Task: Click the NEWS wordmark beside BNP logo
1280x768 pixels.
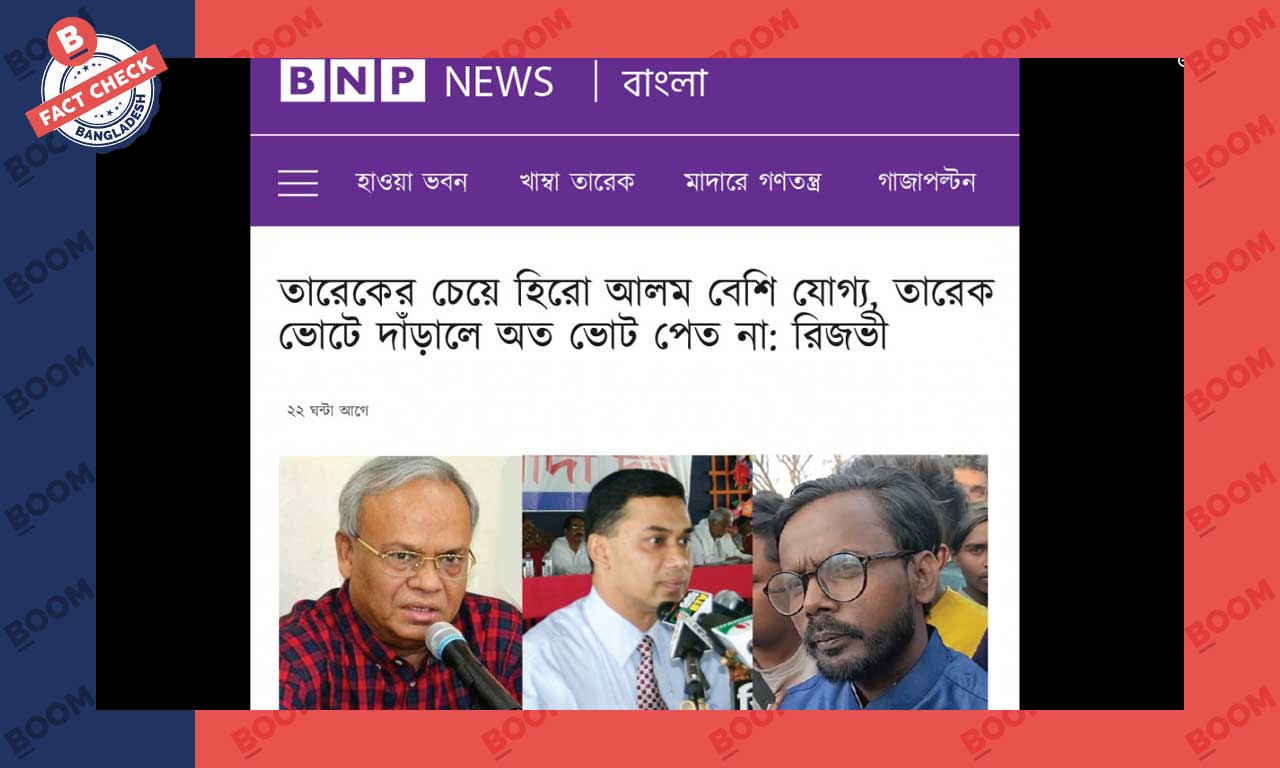Action: [498, 82]
